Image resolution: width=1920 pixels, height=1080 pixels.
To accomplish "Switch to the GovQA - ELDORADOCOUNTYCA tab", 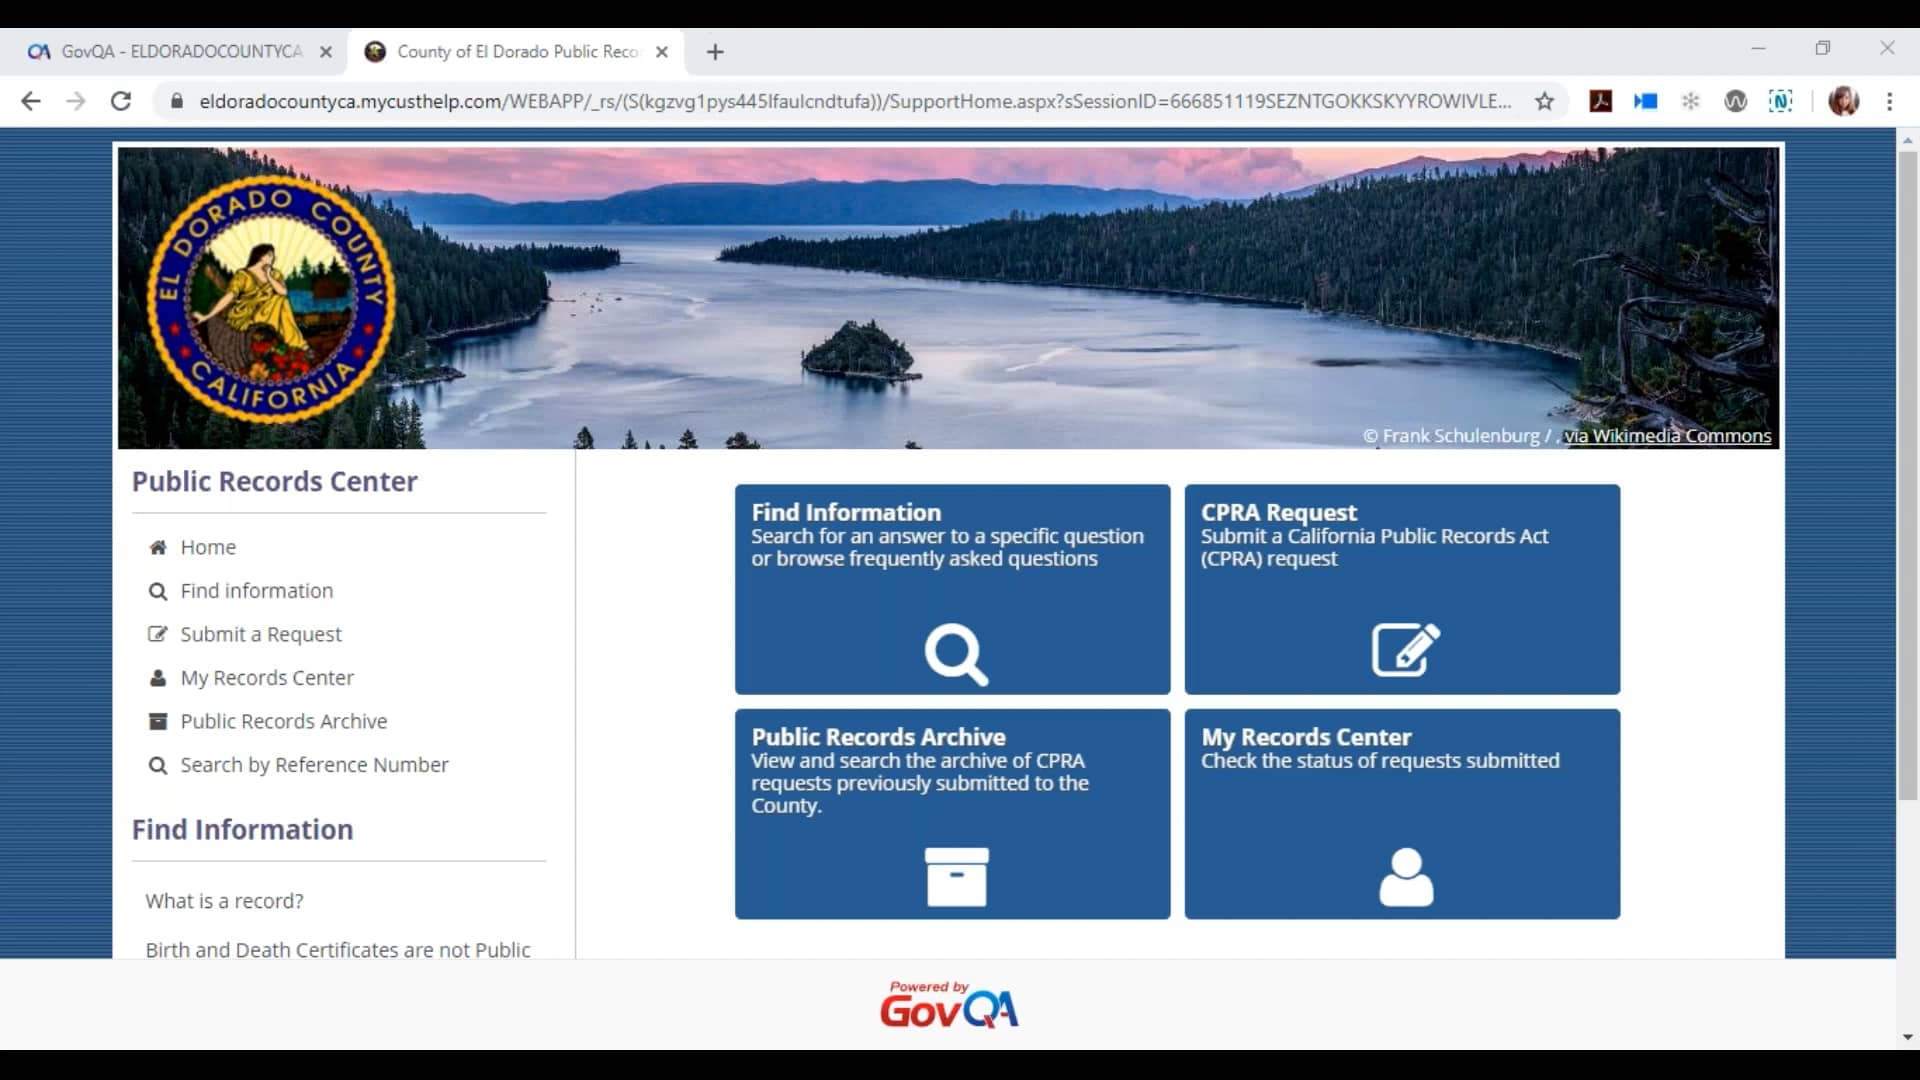I will [x=180, y=52].
